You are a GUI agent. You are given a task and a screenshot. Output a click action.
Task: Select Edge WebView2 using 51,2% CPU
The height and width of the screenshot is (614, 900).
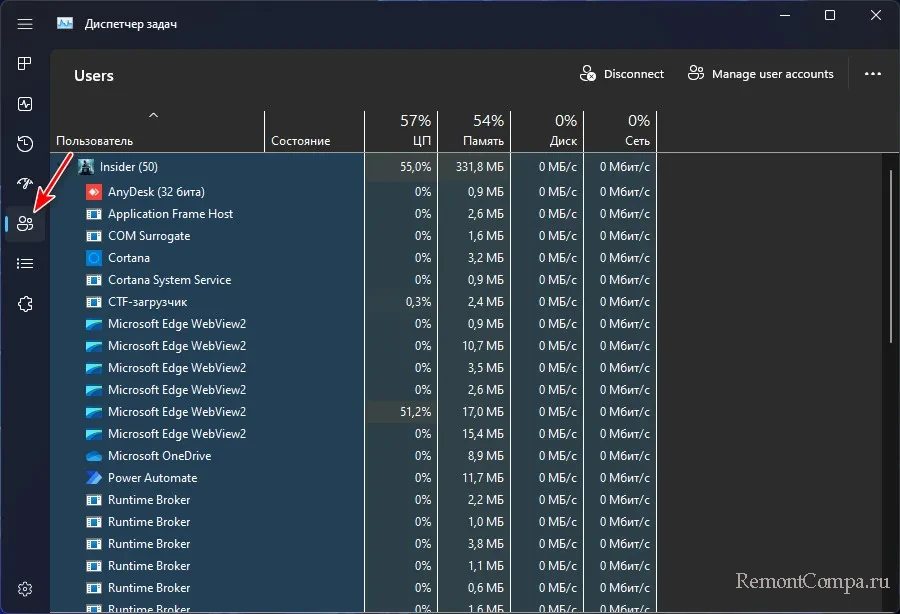click(x=353, y=412)
